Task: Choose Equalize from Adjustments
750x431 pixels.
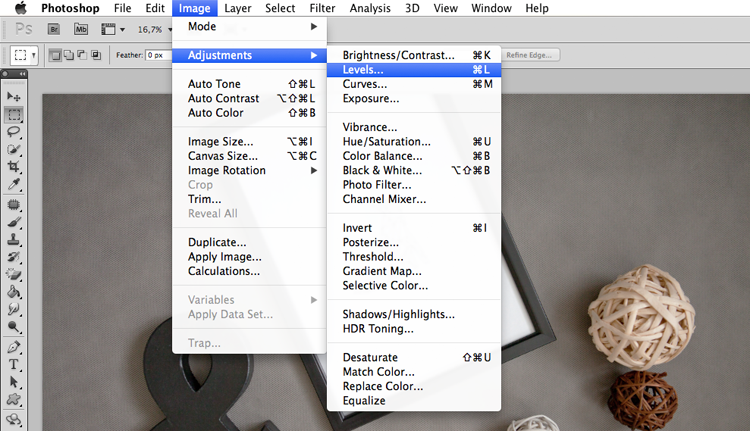Action: [x=414, y=400]
